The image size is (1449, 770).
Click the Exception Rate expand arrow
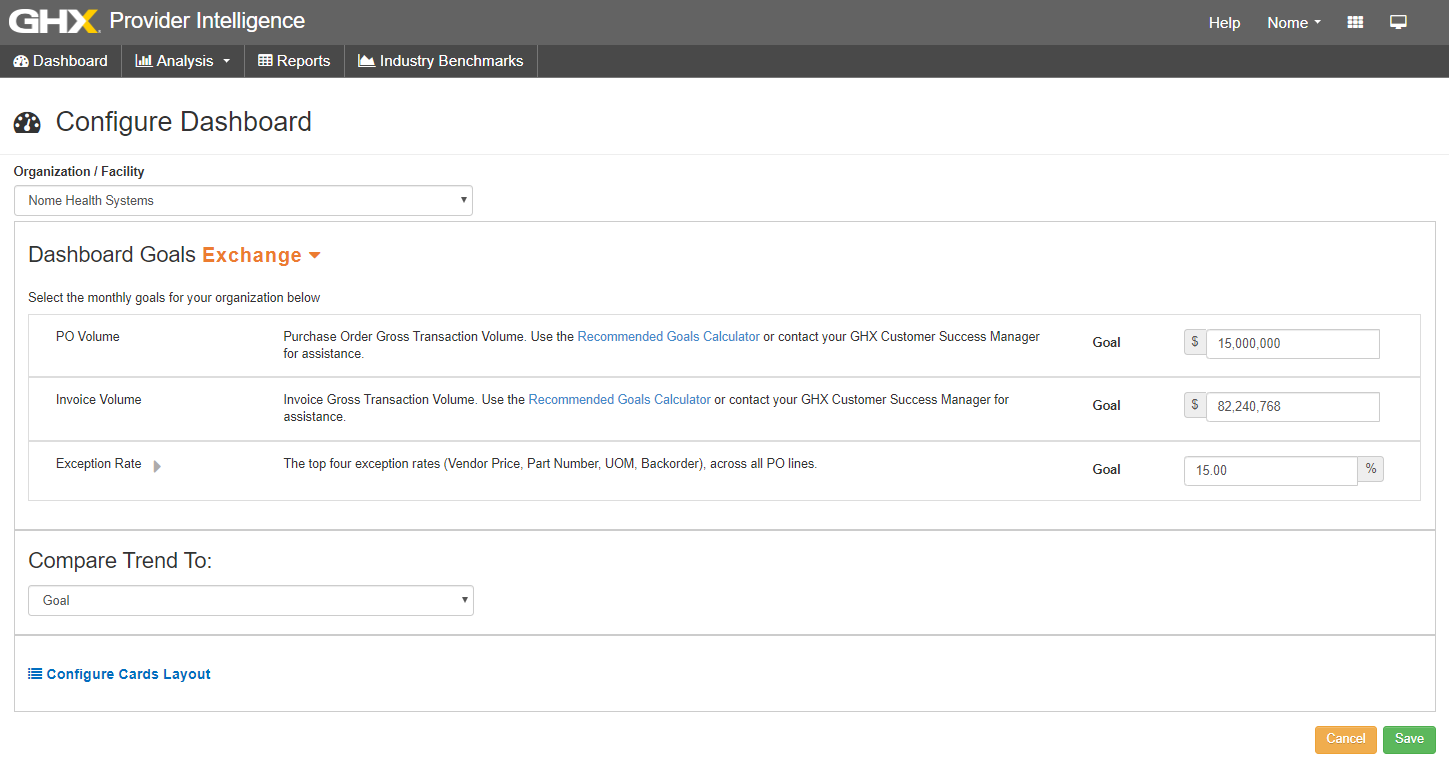pyautogui.click(x=157, y=466)
